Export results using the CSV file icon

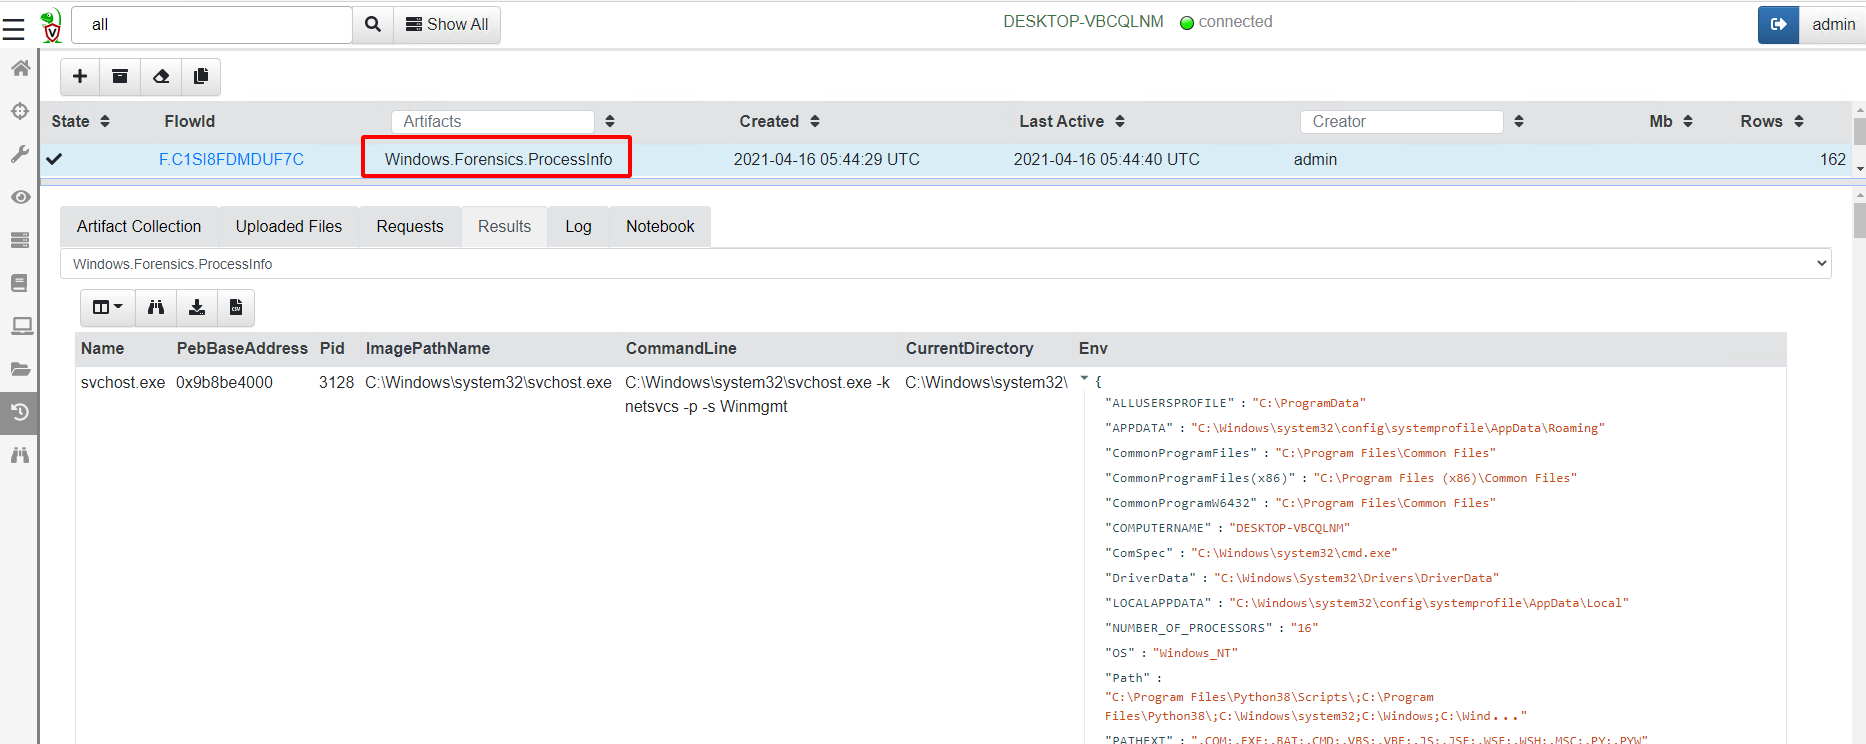pyautogui.click(x=236, y=308)
